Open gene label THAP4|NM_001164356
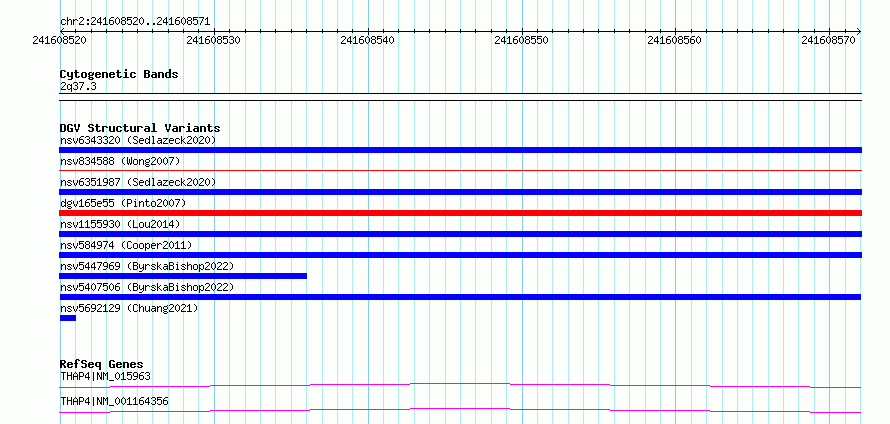The image size is (890, 424). 114,401
